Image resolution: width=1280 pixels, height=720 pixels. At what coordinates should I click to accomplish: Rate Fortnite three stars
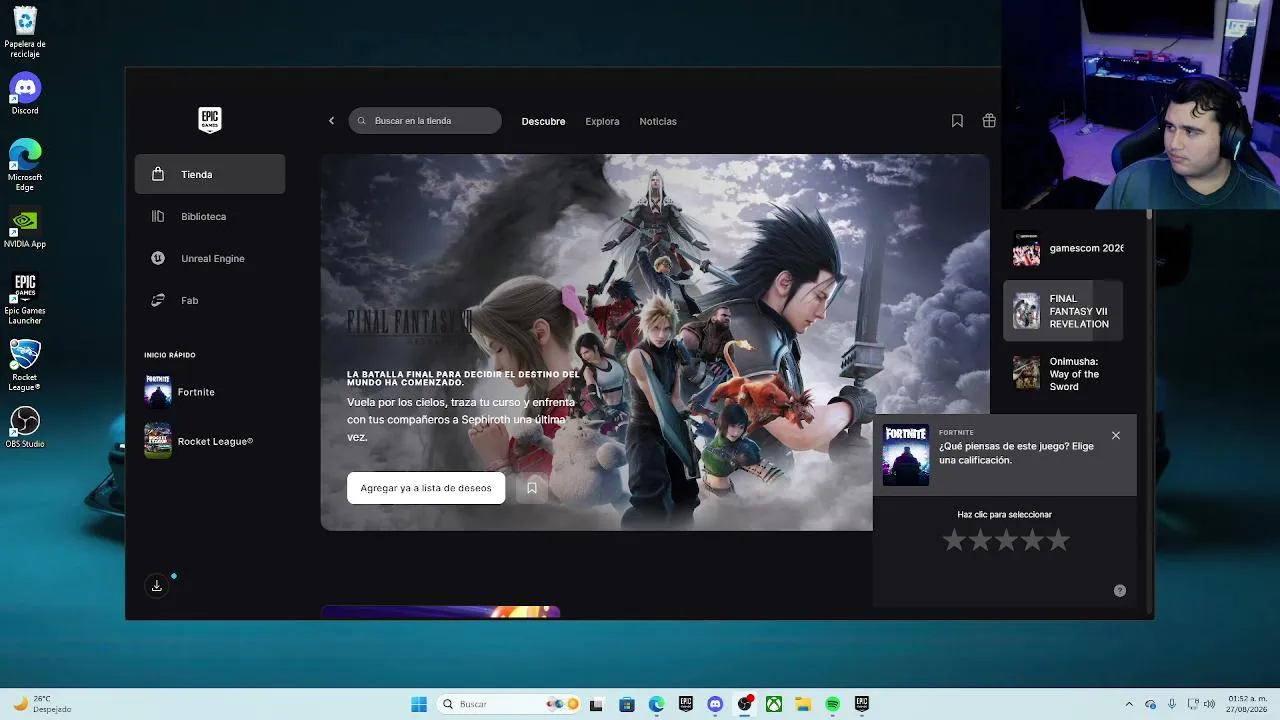pyautogui.click(x=1006, y=541)
